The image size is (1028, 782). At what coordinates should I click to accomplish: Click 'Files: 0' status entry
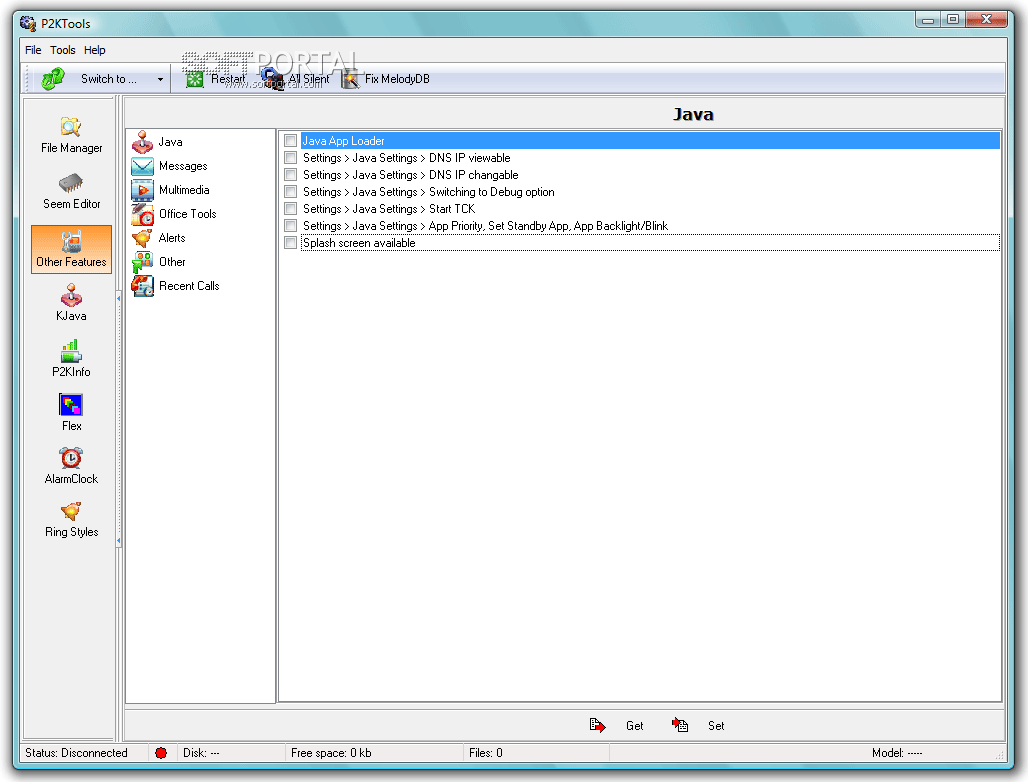point(486,753)
